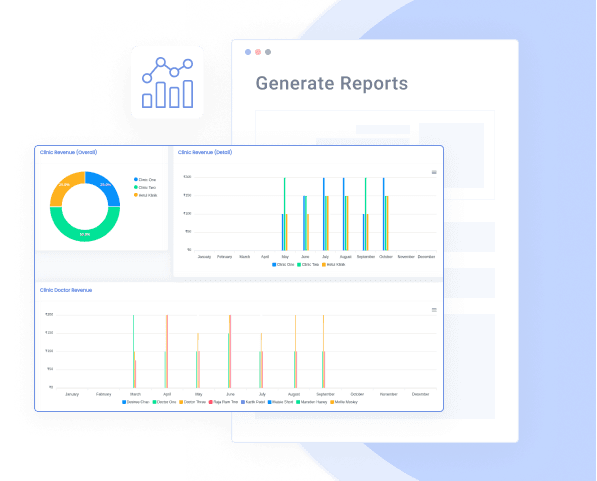Toggle Clinic Two in the donut chart legend

click(145, 187)
